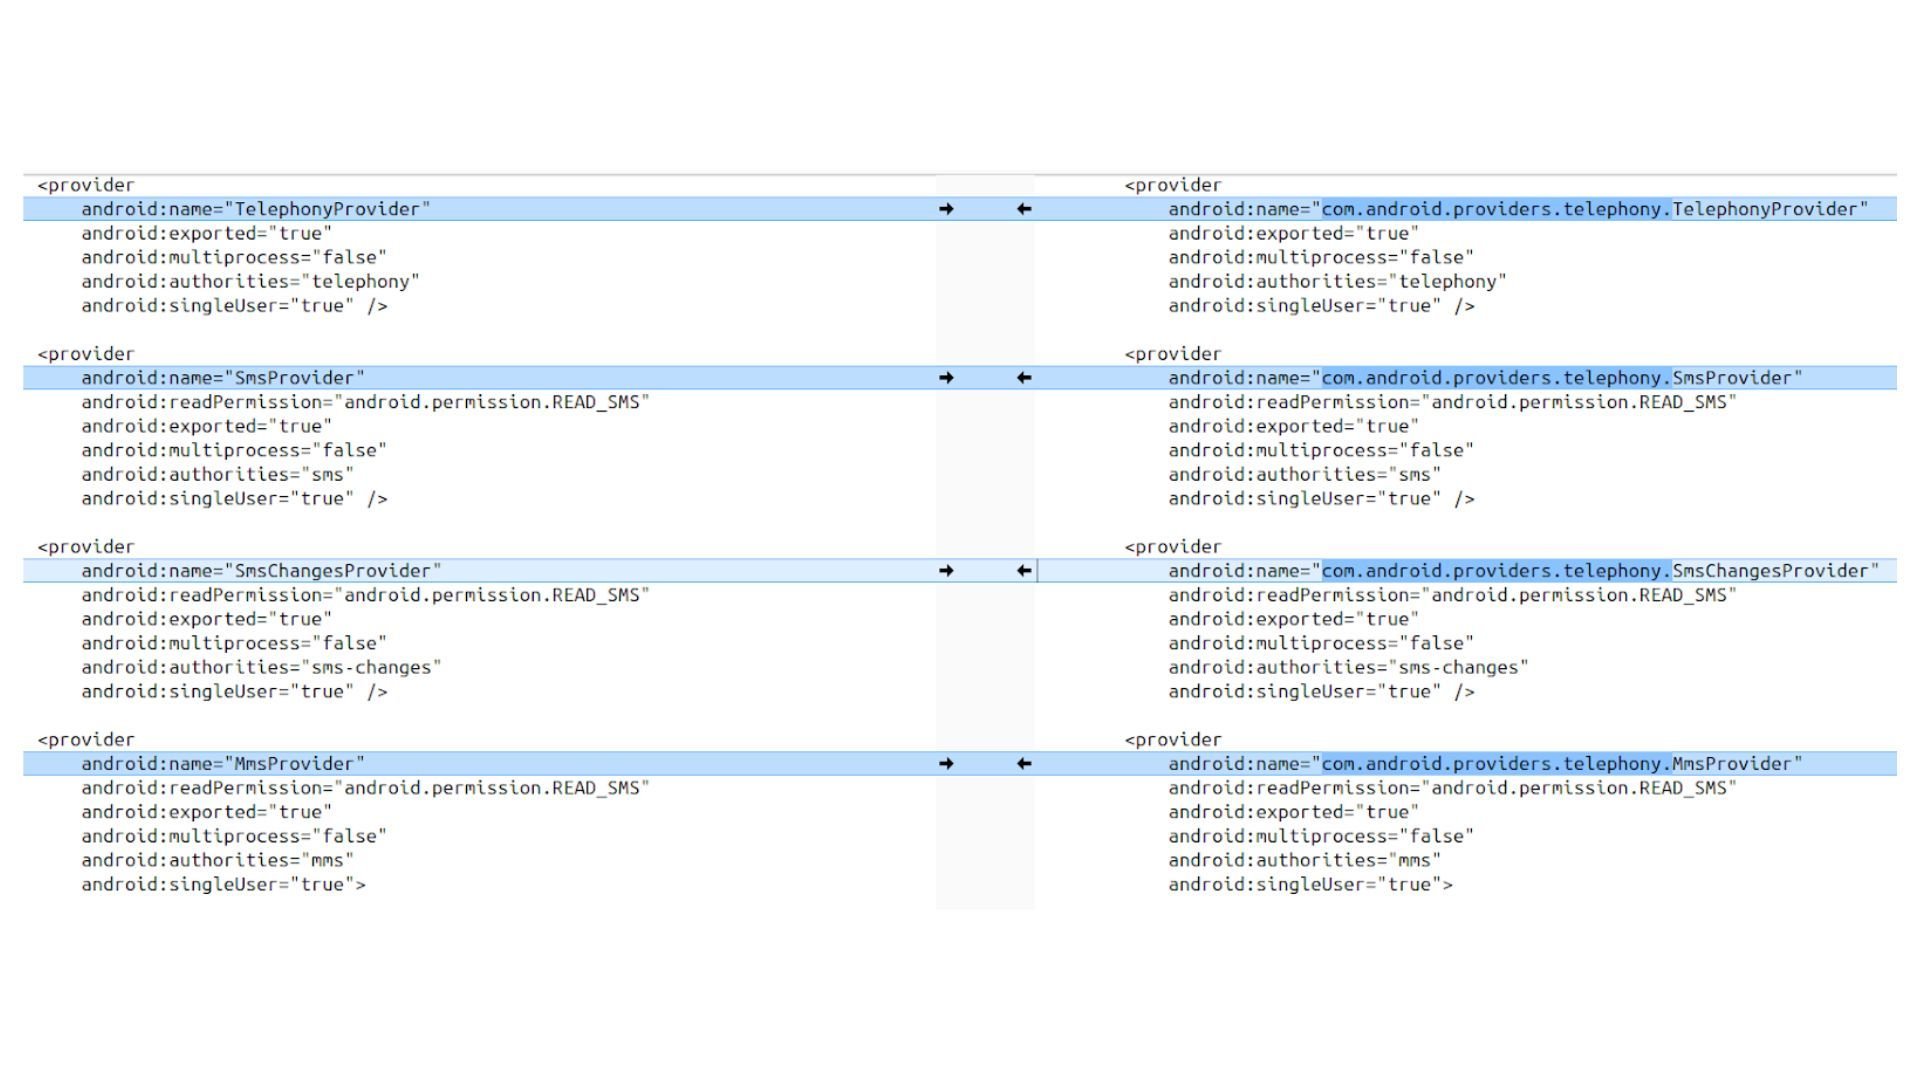Click right arrow on SmsProvider diff row

946,378
